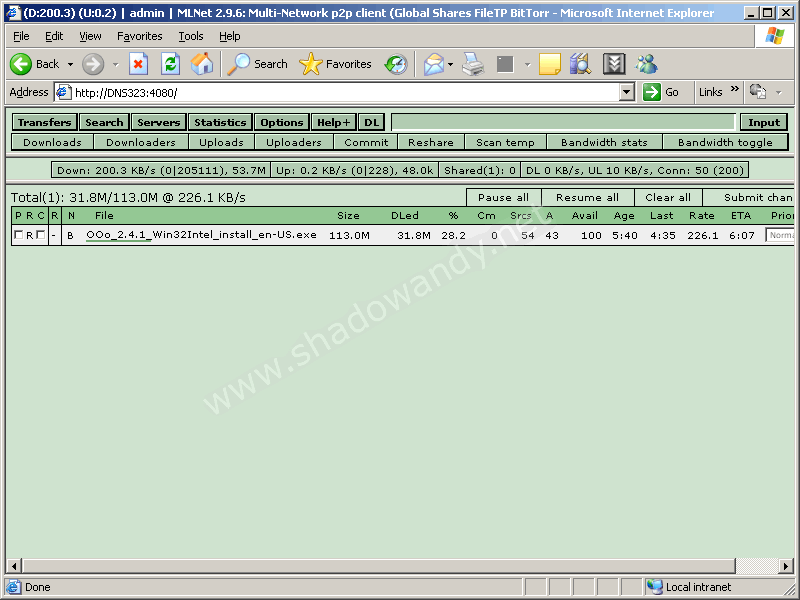The height and width of the screenshot is (600, 800).
Task: Open the Options tab
Action: pyautogui.click(x=282, y=122)
